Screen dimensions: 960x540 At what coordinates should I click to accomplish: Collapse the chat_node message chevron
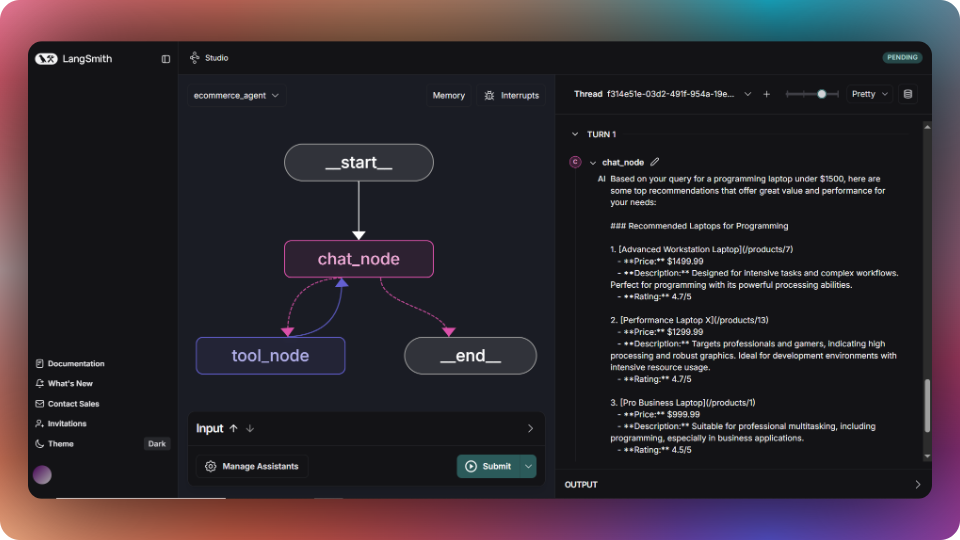pyautogui.click(x=593, y=162)
